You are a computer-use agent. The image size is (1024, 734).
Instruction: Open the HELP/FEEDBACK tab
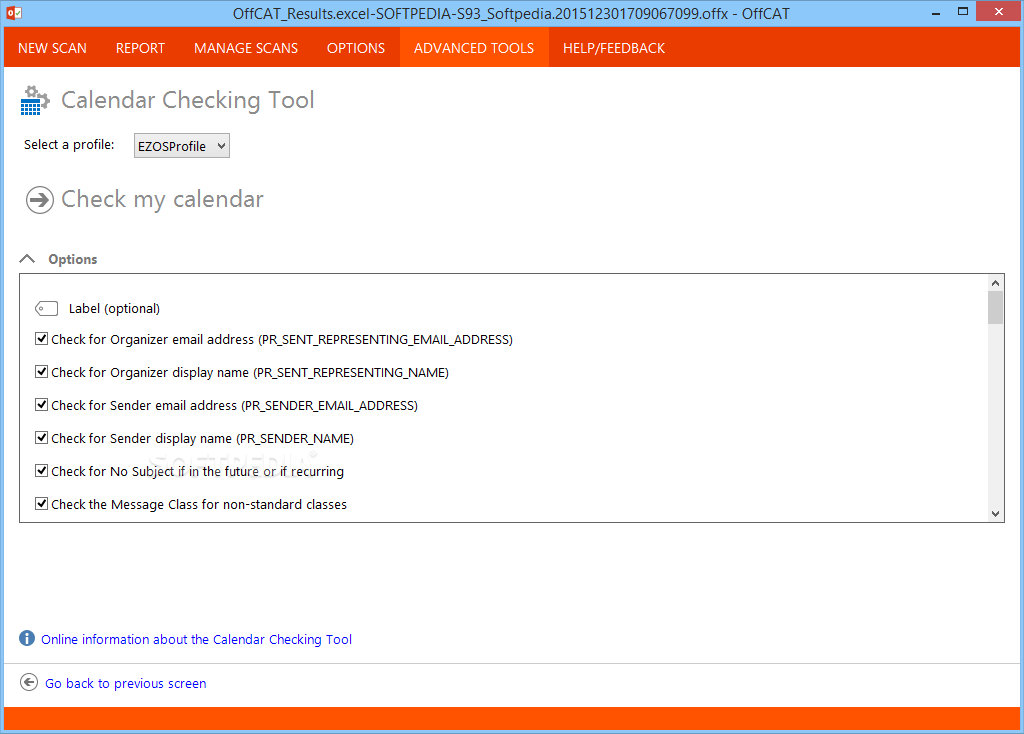pos(614,48)
